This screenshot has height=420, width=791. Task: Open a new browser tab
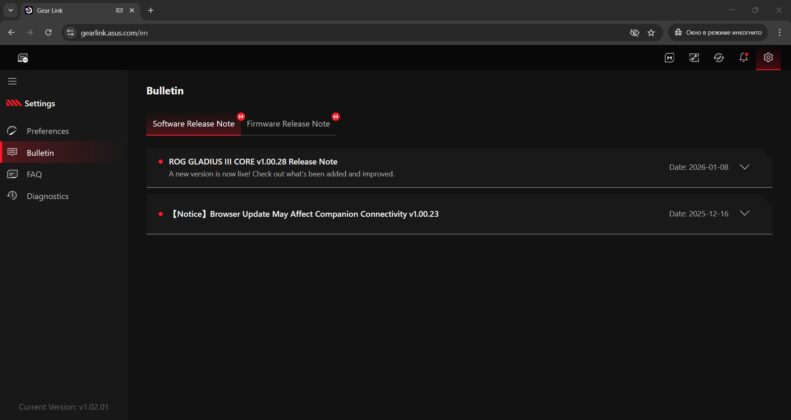[150, 10]
